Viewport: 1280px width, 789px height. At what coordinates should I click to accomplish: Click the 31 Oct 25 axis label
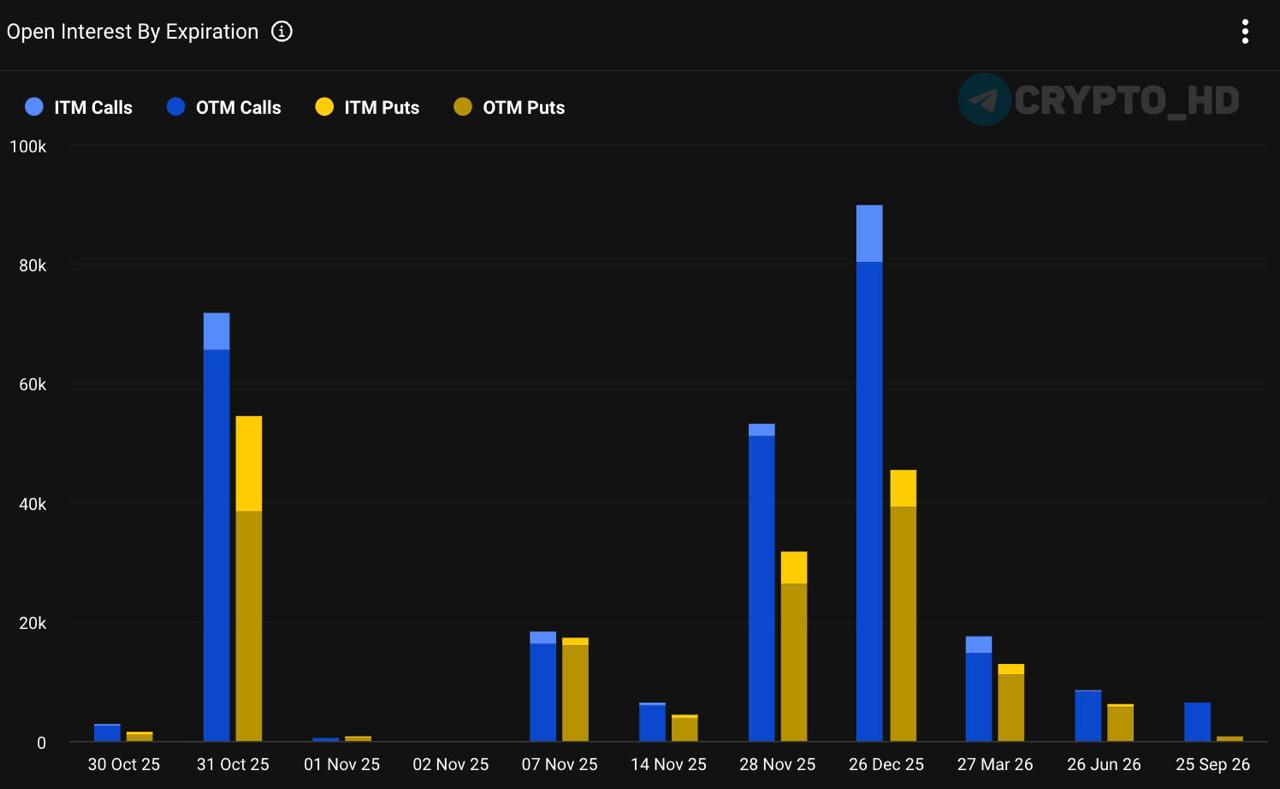click(x=233, y=764)
